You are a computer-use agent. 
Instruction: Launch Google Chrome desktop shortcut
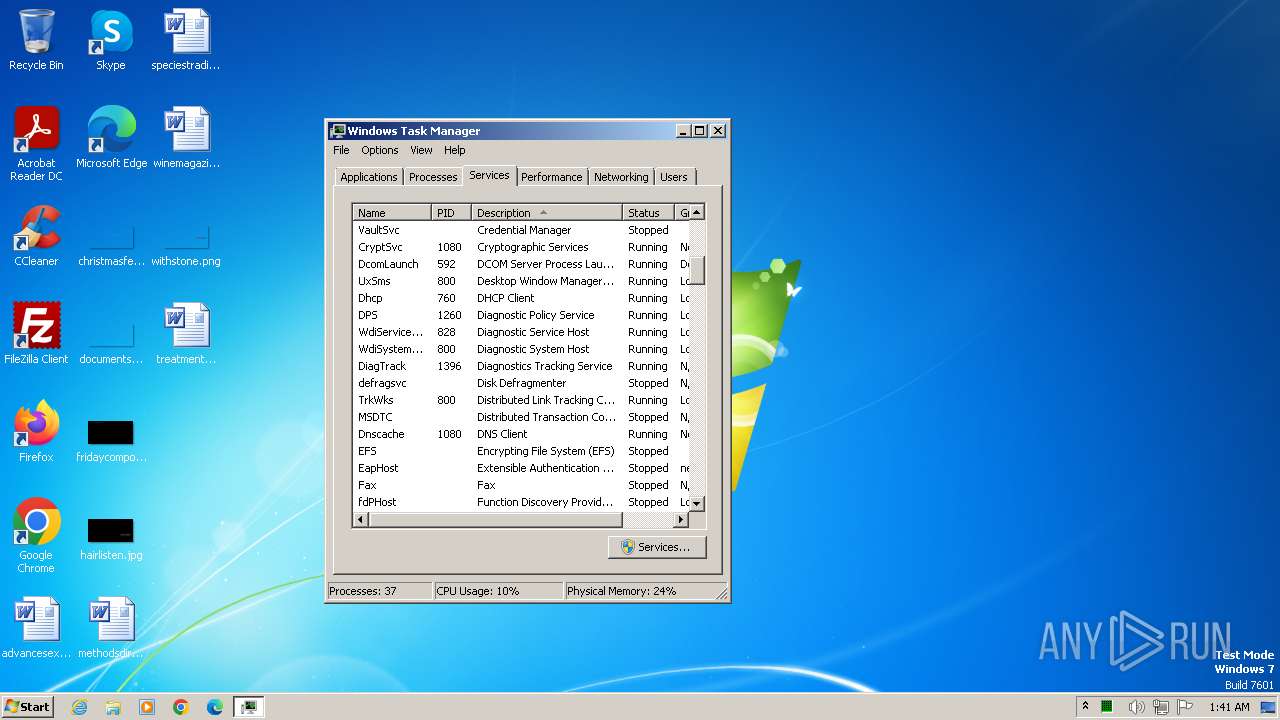tap(36, 535)
